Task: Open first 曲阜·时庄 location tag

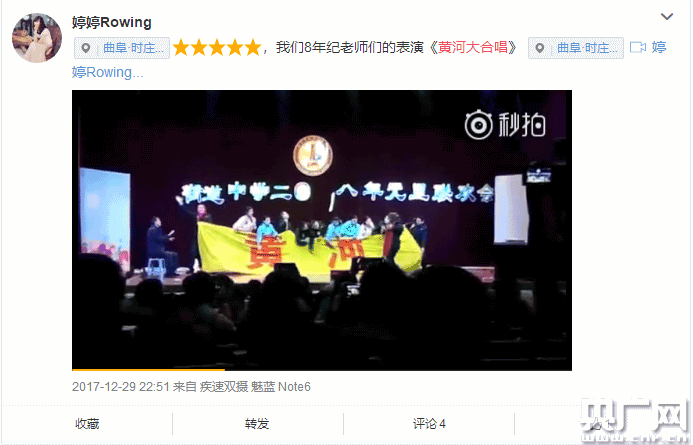Action: [122, 48]
